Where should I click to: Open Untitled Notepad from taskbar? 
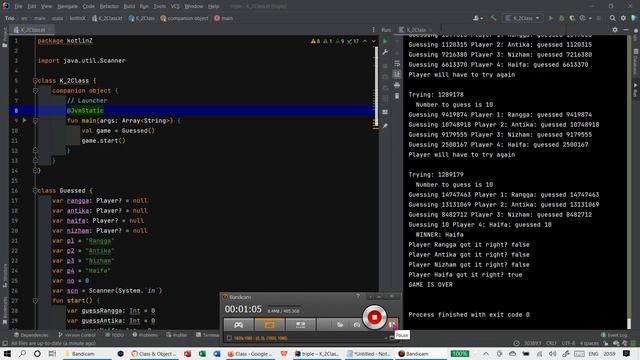pyautogui.click(x=369, y=353)
